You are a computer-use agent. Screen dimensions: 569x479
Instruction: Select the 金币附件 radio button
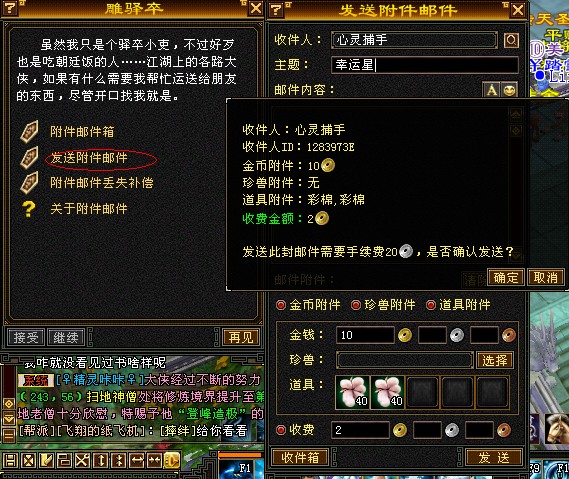281,305
